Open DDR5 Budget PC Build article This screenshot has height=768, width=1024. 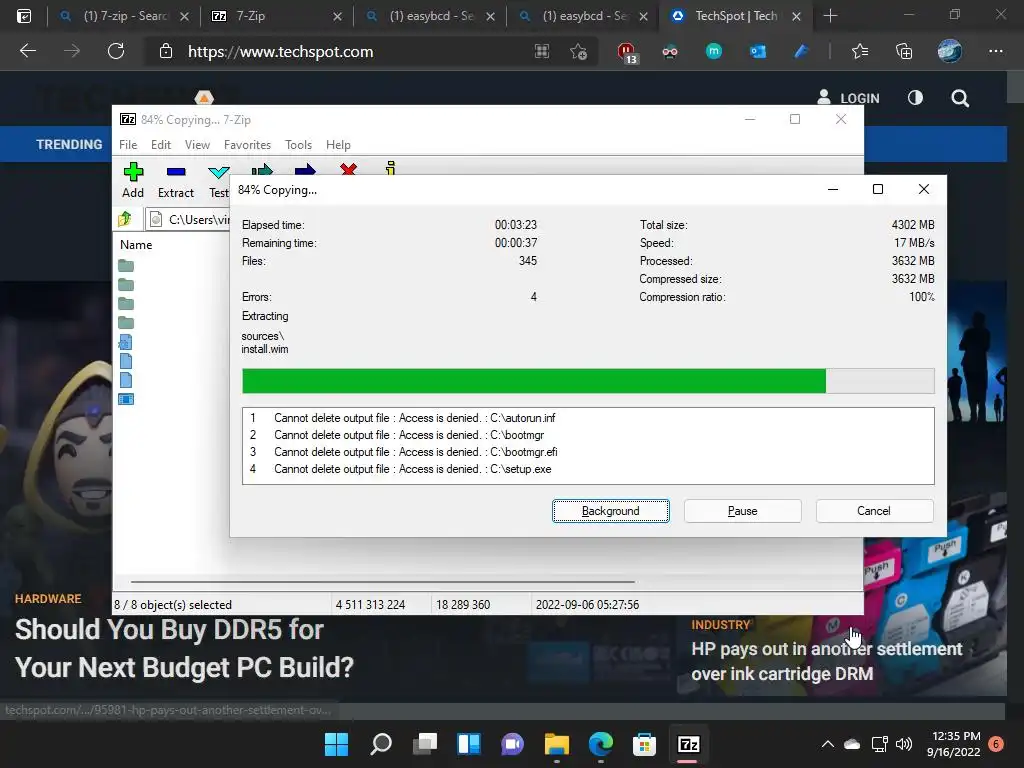point(184,648)
